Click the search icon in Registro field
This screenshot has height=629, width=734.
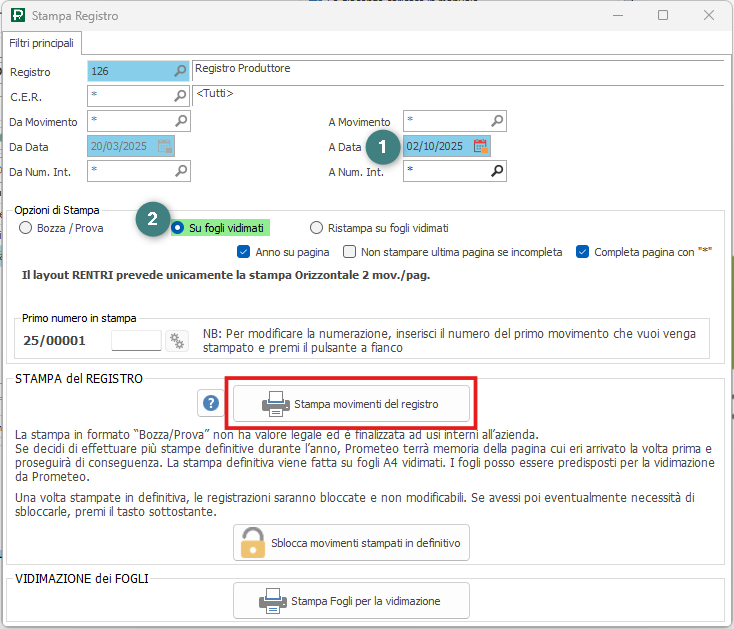coord(180,71)
